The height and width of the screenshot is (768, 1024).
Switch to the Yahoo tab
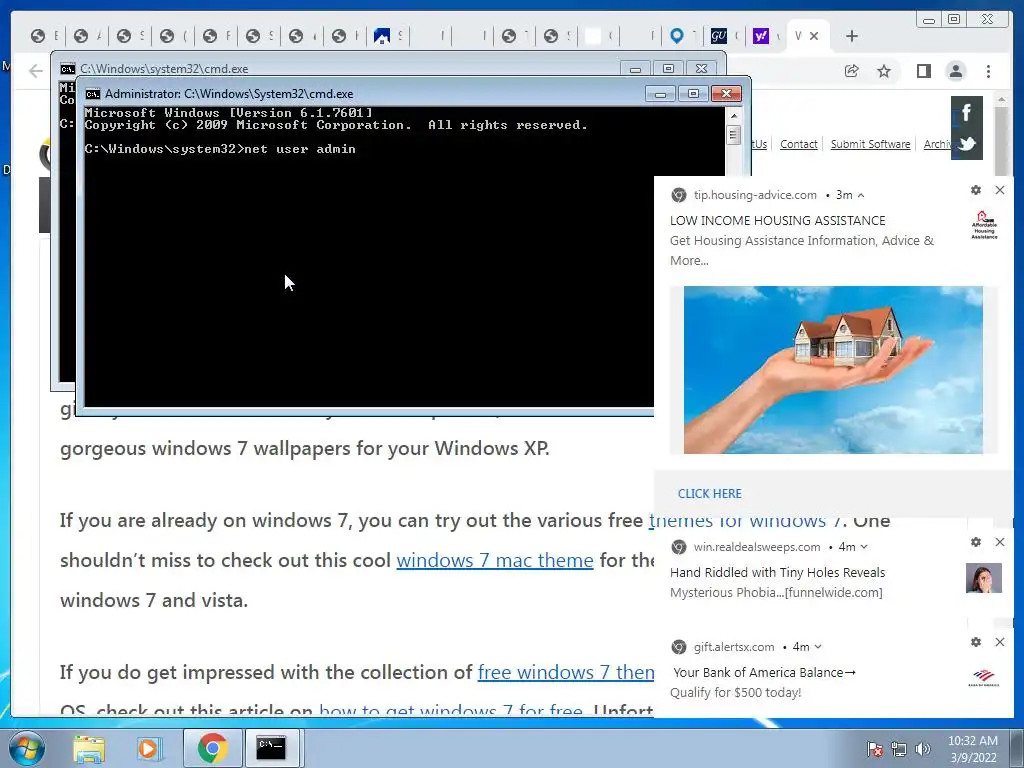(x=761, y=36)
